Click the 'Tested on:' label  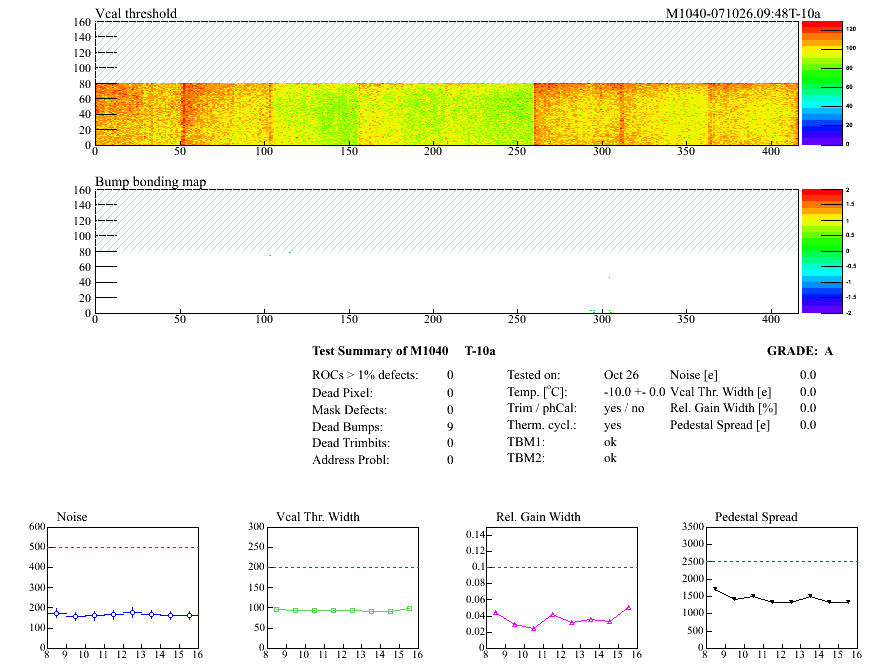(534, 375)
